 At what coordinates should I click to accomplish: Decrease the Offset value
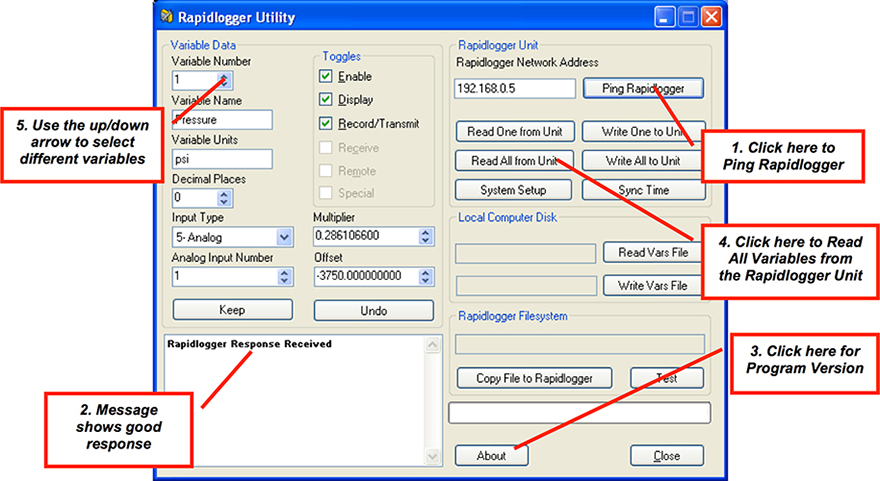[425, 280]
